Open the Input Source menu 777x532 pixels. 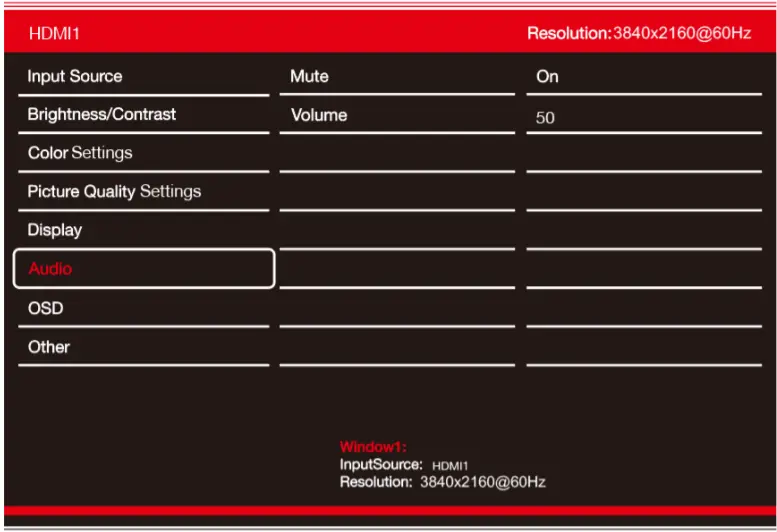(144, 76)
